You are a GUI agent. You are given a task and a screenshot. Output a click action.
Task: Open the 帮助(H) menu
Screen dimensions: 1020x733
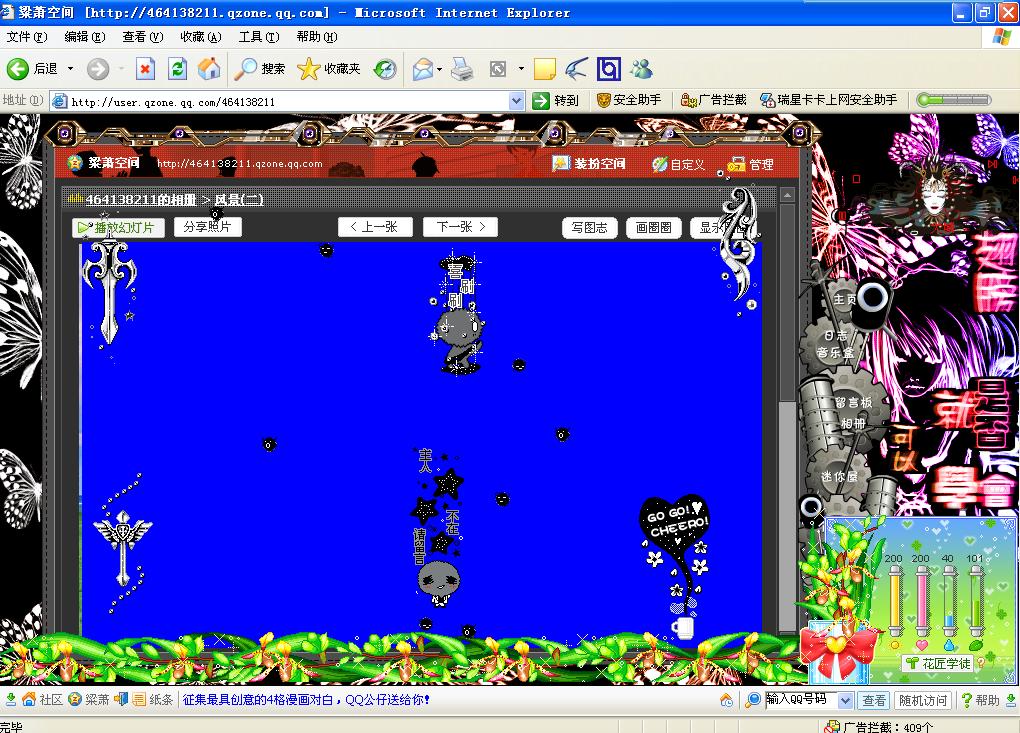pyautogui.click(x=317, y=37)
